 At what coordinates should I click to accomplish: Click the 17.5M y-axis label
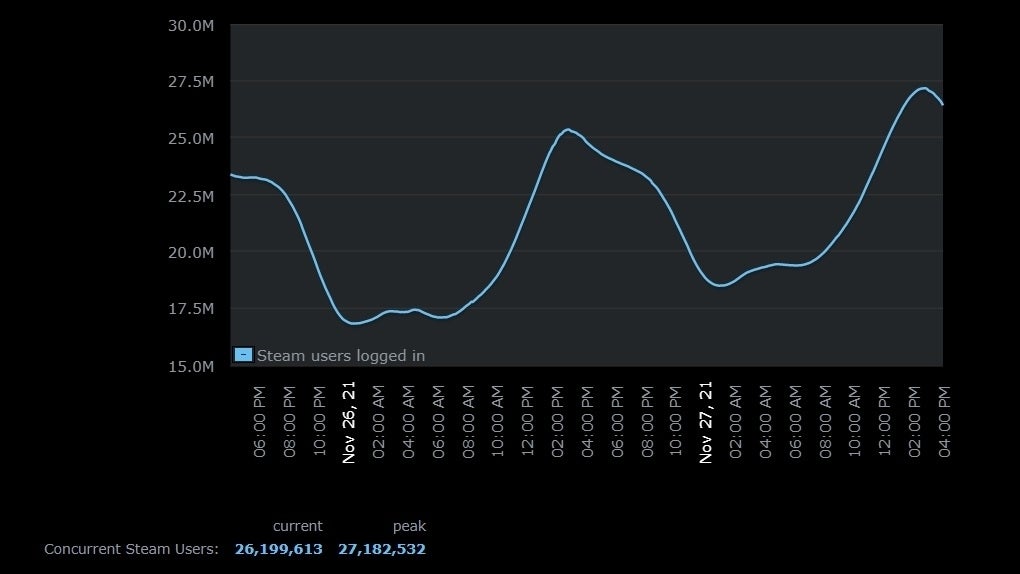click(x=190, y=309)
